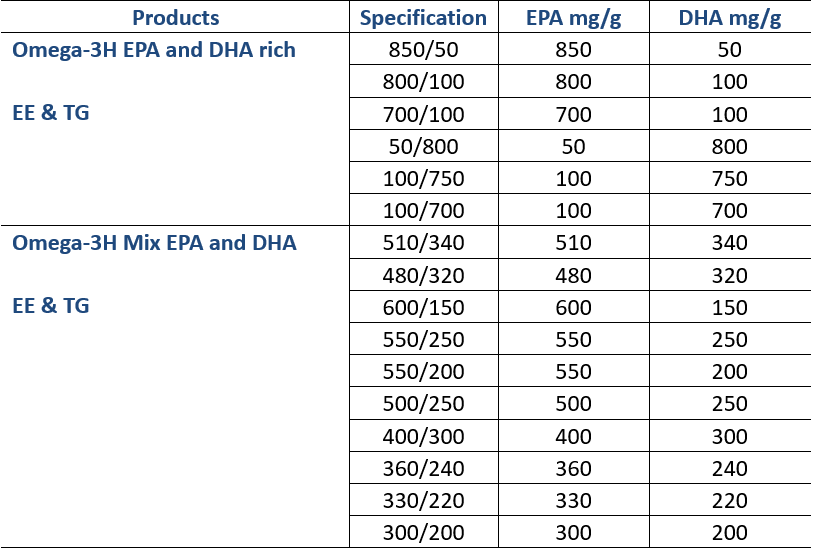
Task: Select the 300/200 specification cell
Action: 423,532
